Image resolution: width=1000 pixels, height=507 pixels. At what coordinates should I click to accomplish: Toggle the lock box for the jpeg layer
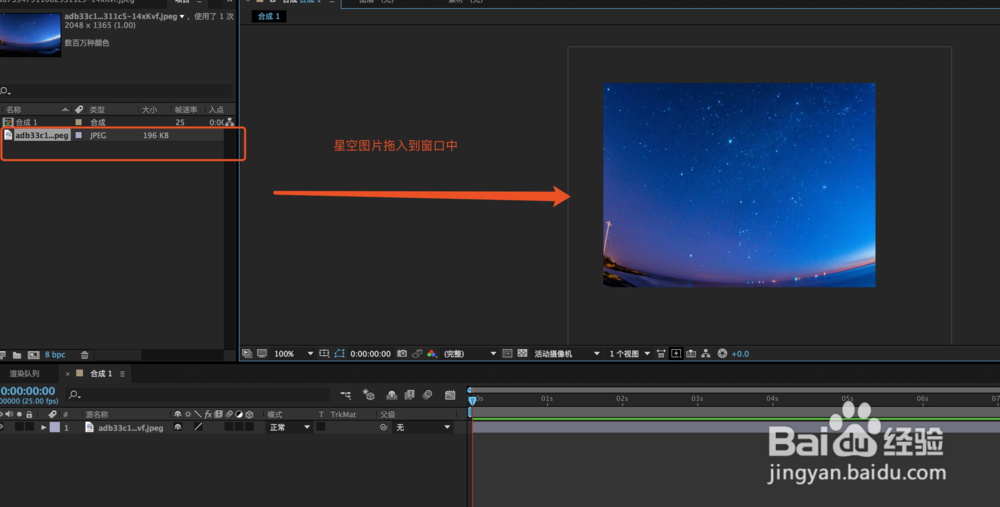29,427
